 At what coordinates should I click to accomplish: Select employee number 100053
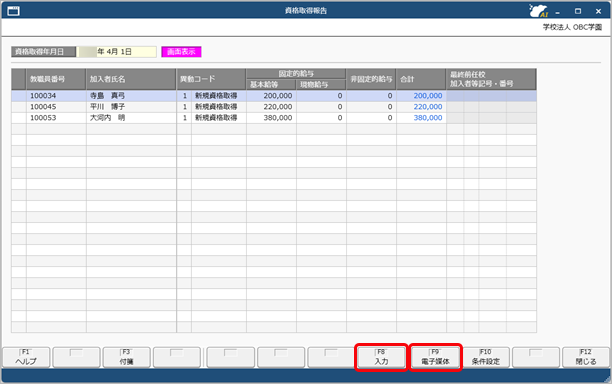(x=43, y=117)
